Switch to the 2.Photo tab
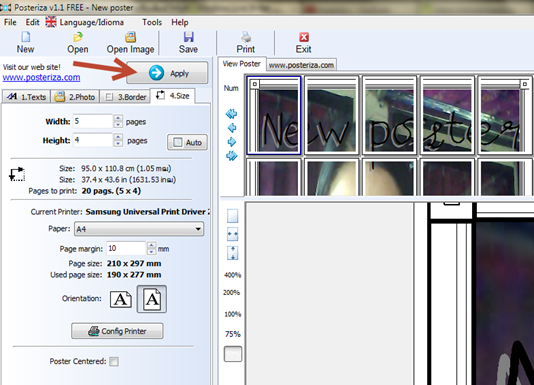534x385 pixels. [x=75, y=97]
